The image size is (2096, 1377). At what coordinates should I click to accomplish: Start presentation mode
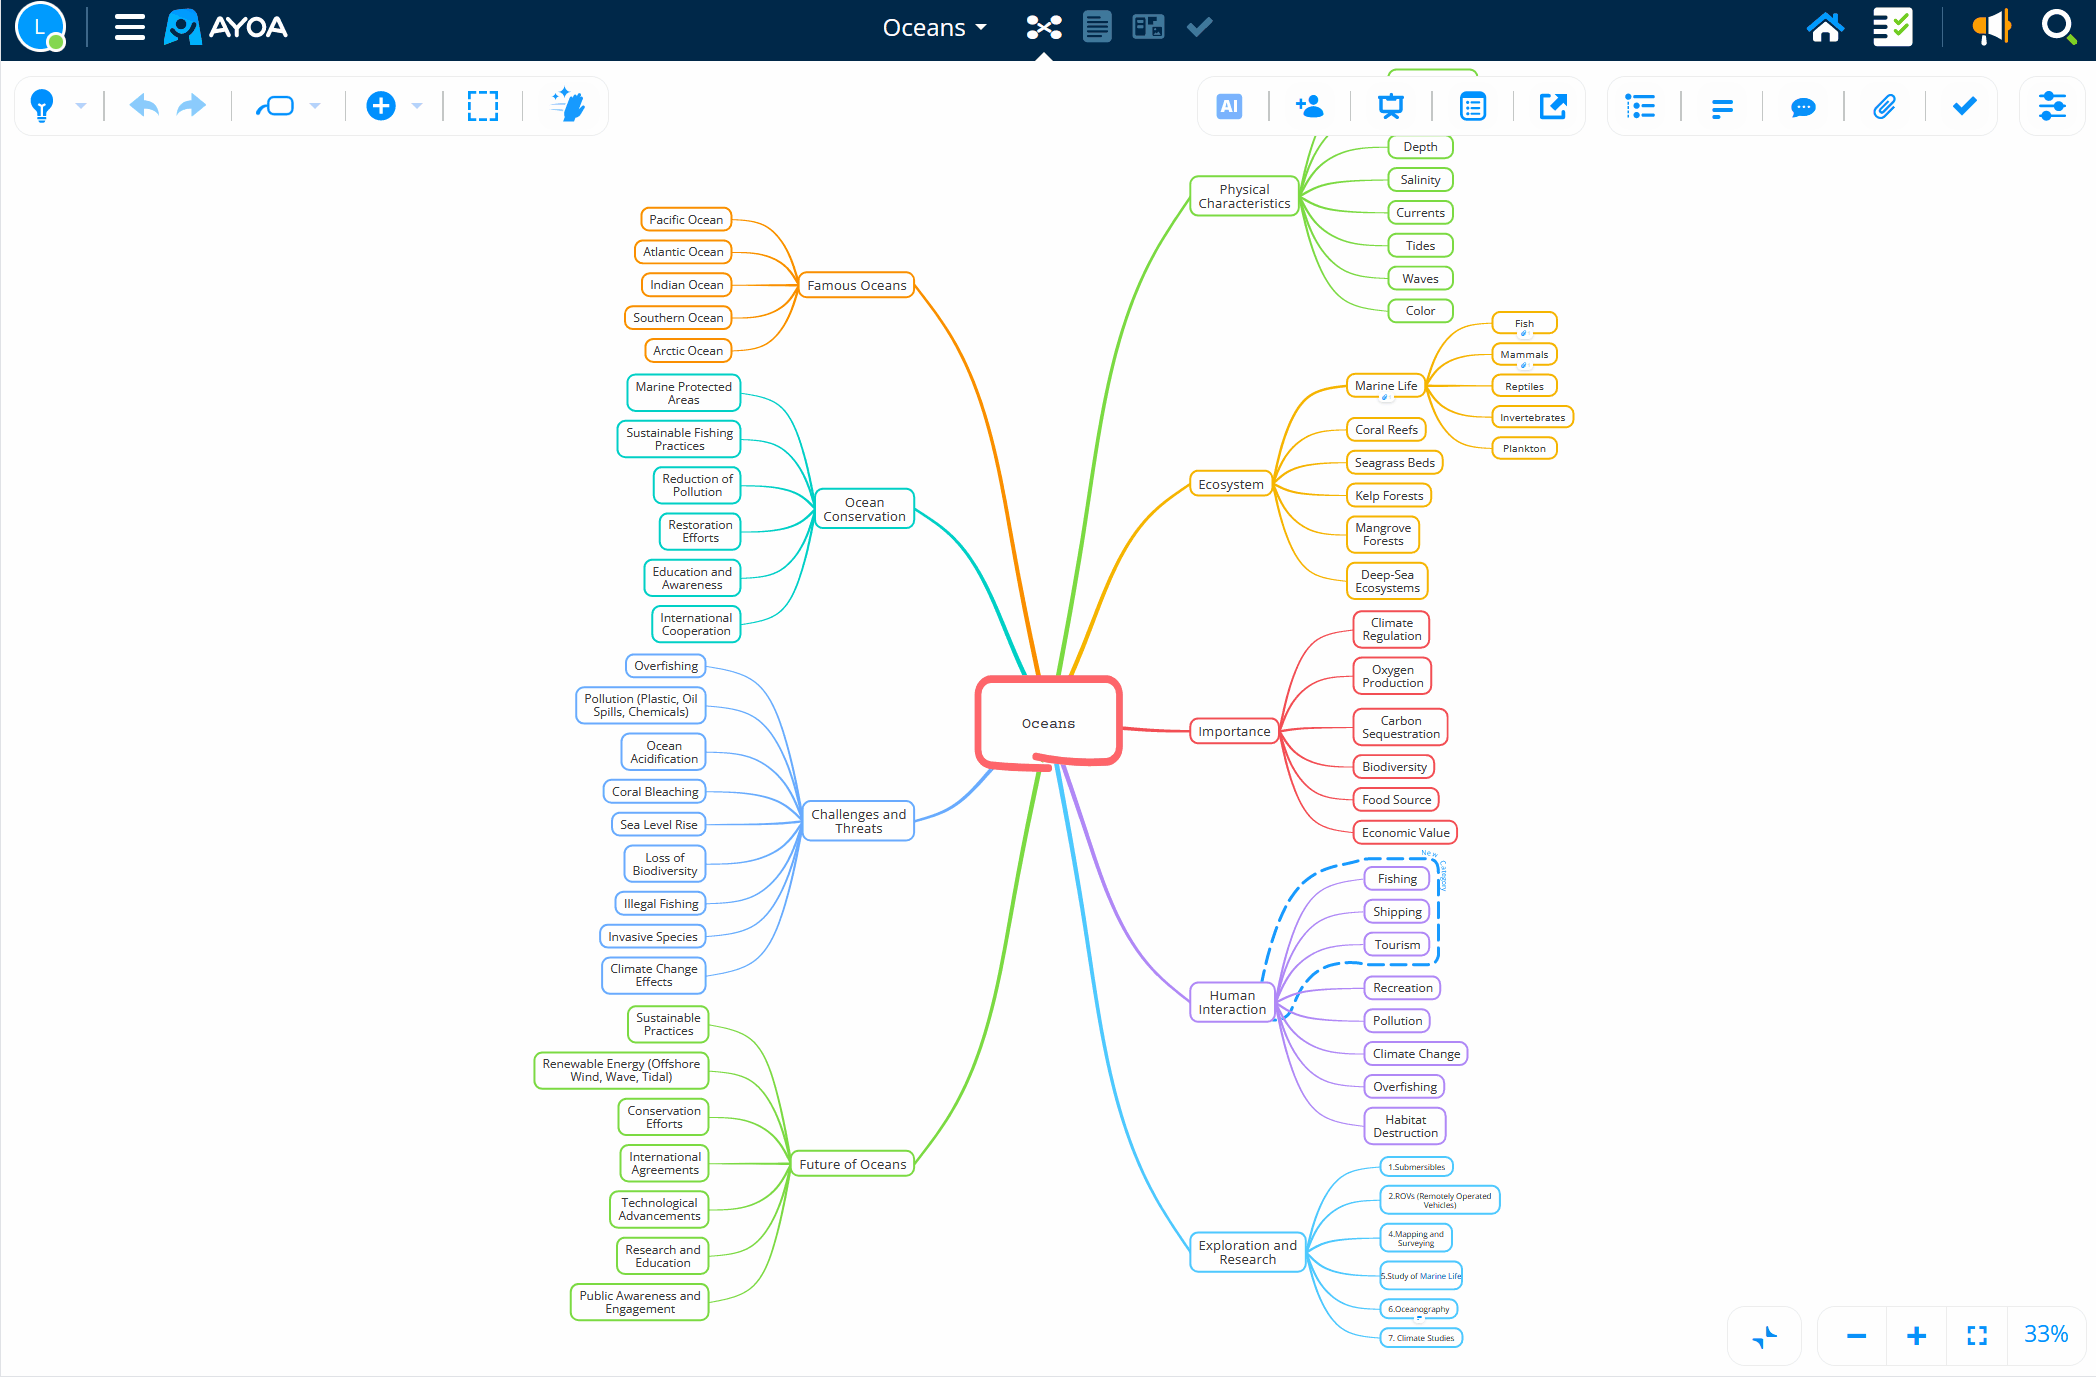click(1391, 106)
